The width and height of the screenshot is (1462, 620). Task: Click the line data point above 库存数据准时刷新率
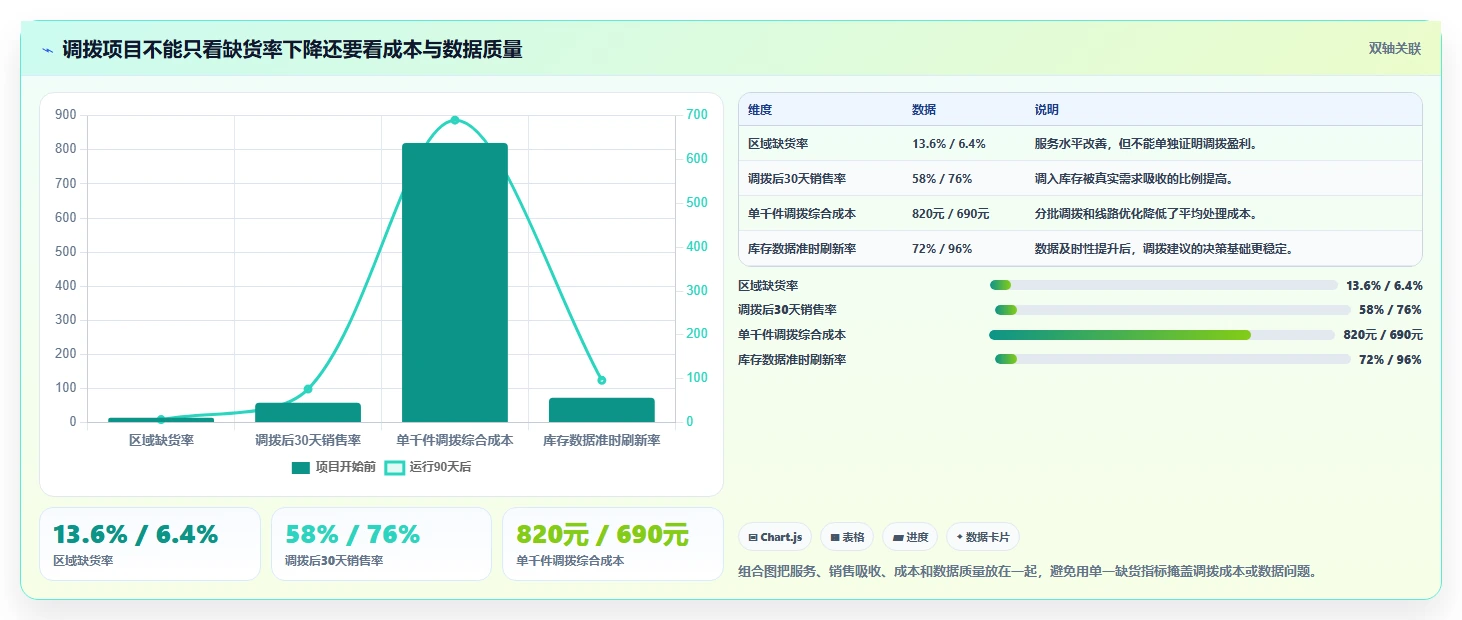(x=602, y=380)
